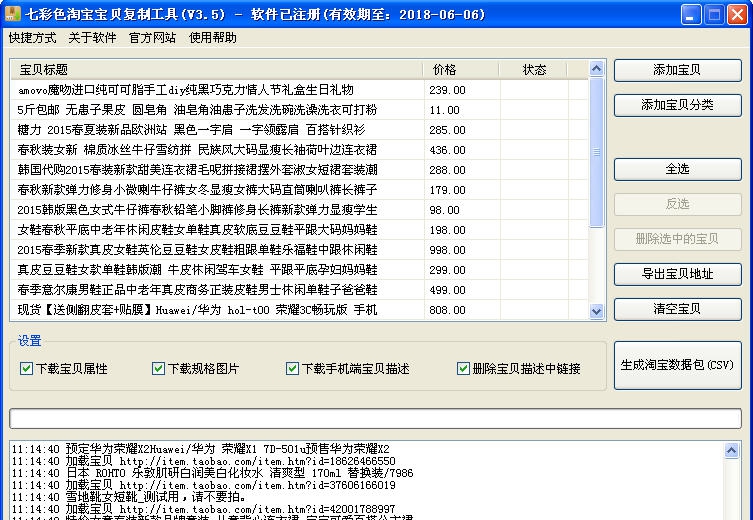Click log line with id=42001788997
This screenshot has height=520, width=753.
pos(204,509)
